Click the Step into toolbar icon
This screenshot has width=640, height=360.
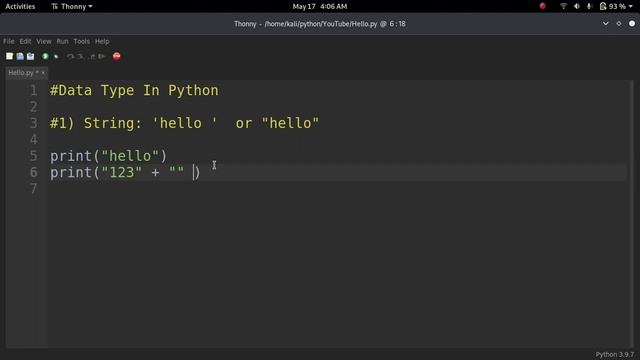(81, 56)
